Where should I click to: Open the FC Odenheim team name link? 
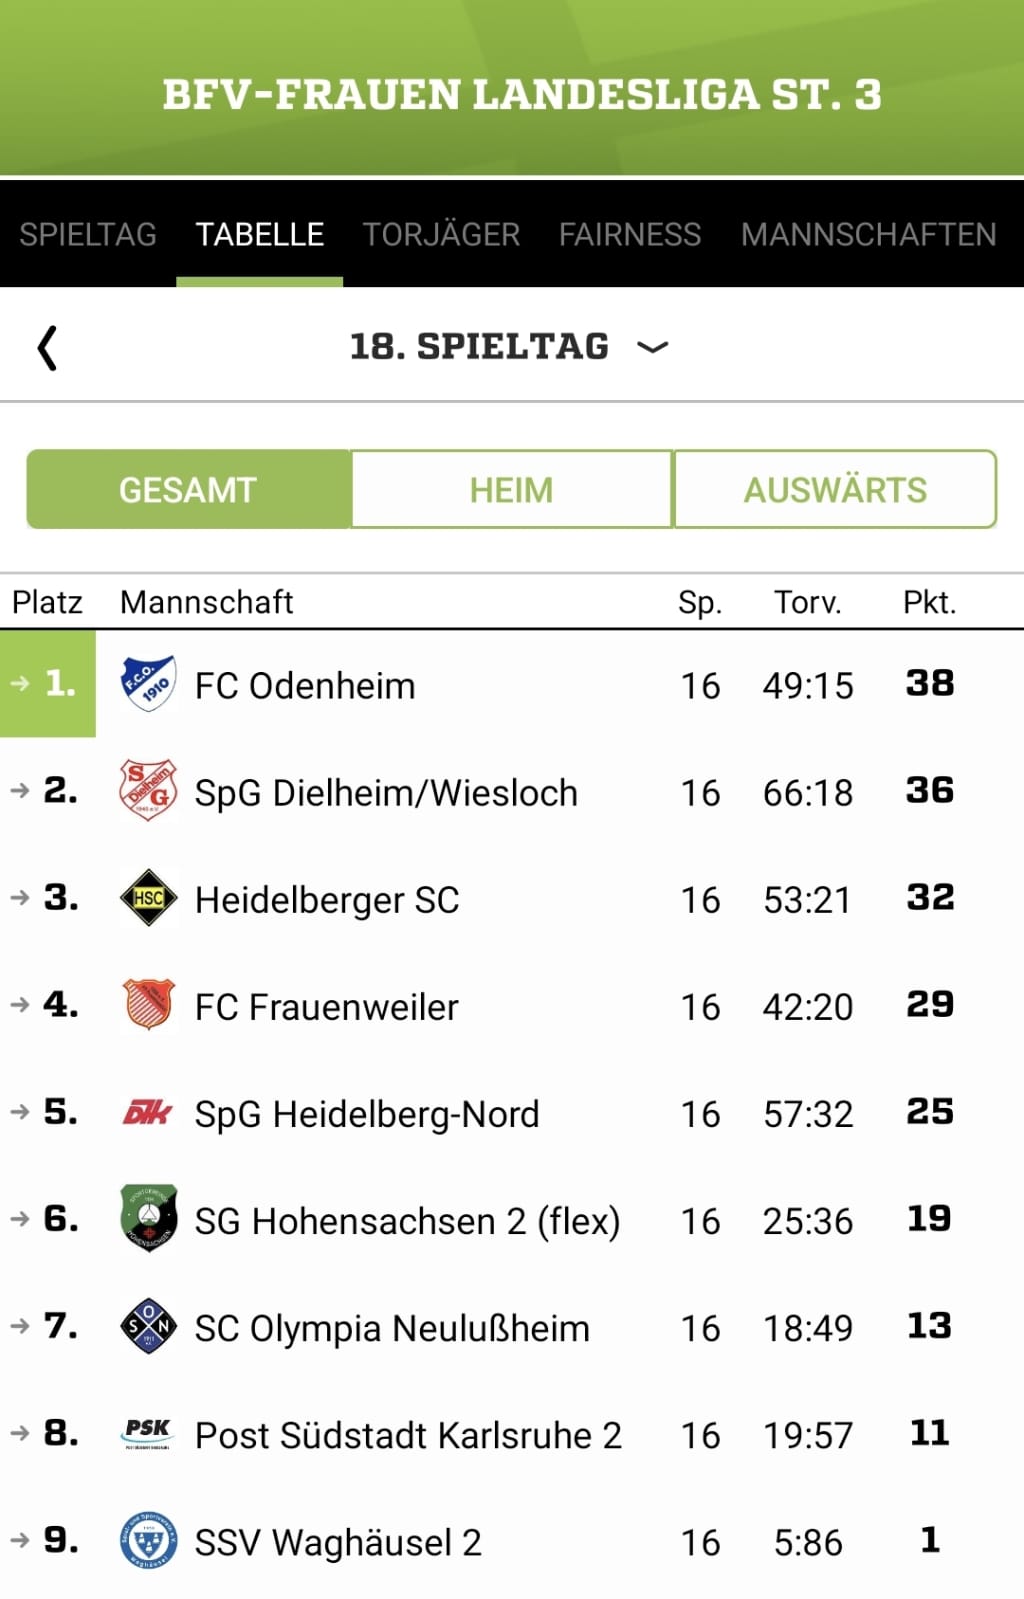pos(305,686)
